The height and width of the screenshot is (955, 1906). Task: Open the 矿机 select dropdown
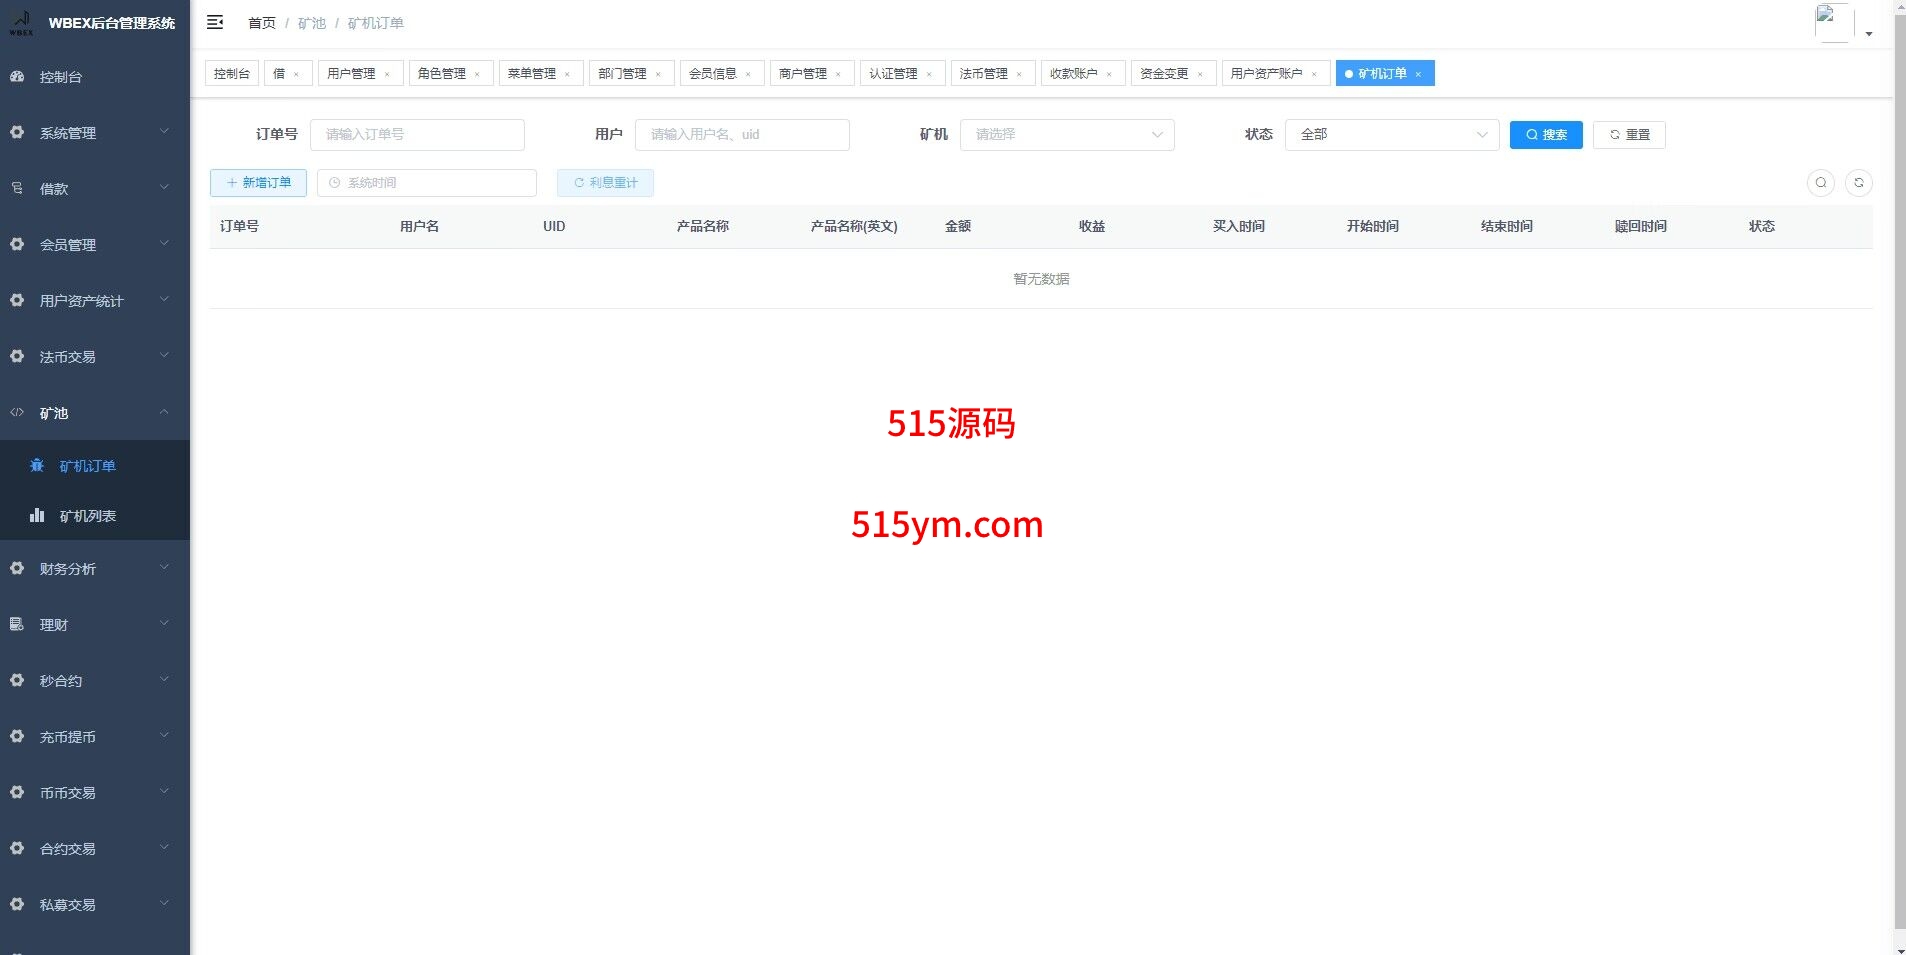tap(1066, 135)
